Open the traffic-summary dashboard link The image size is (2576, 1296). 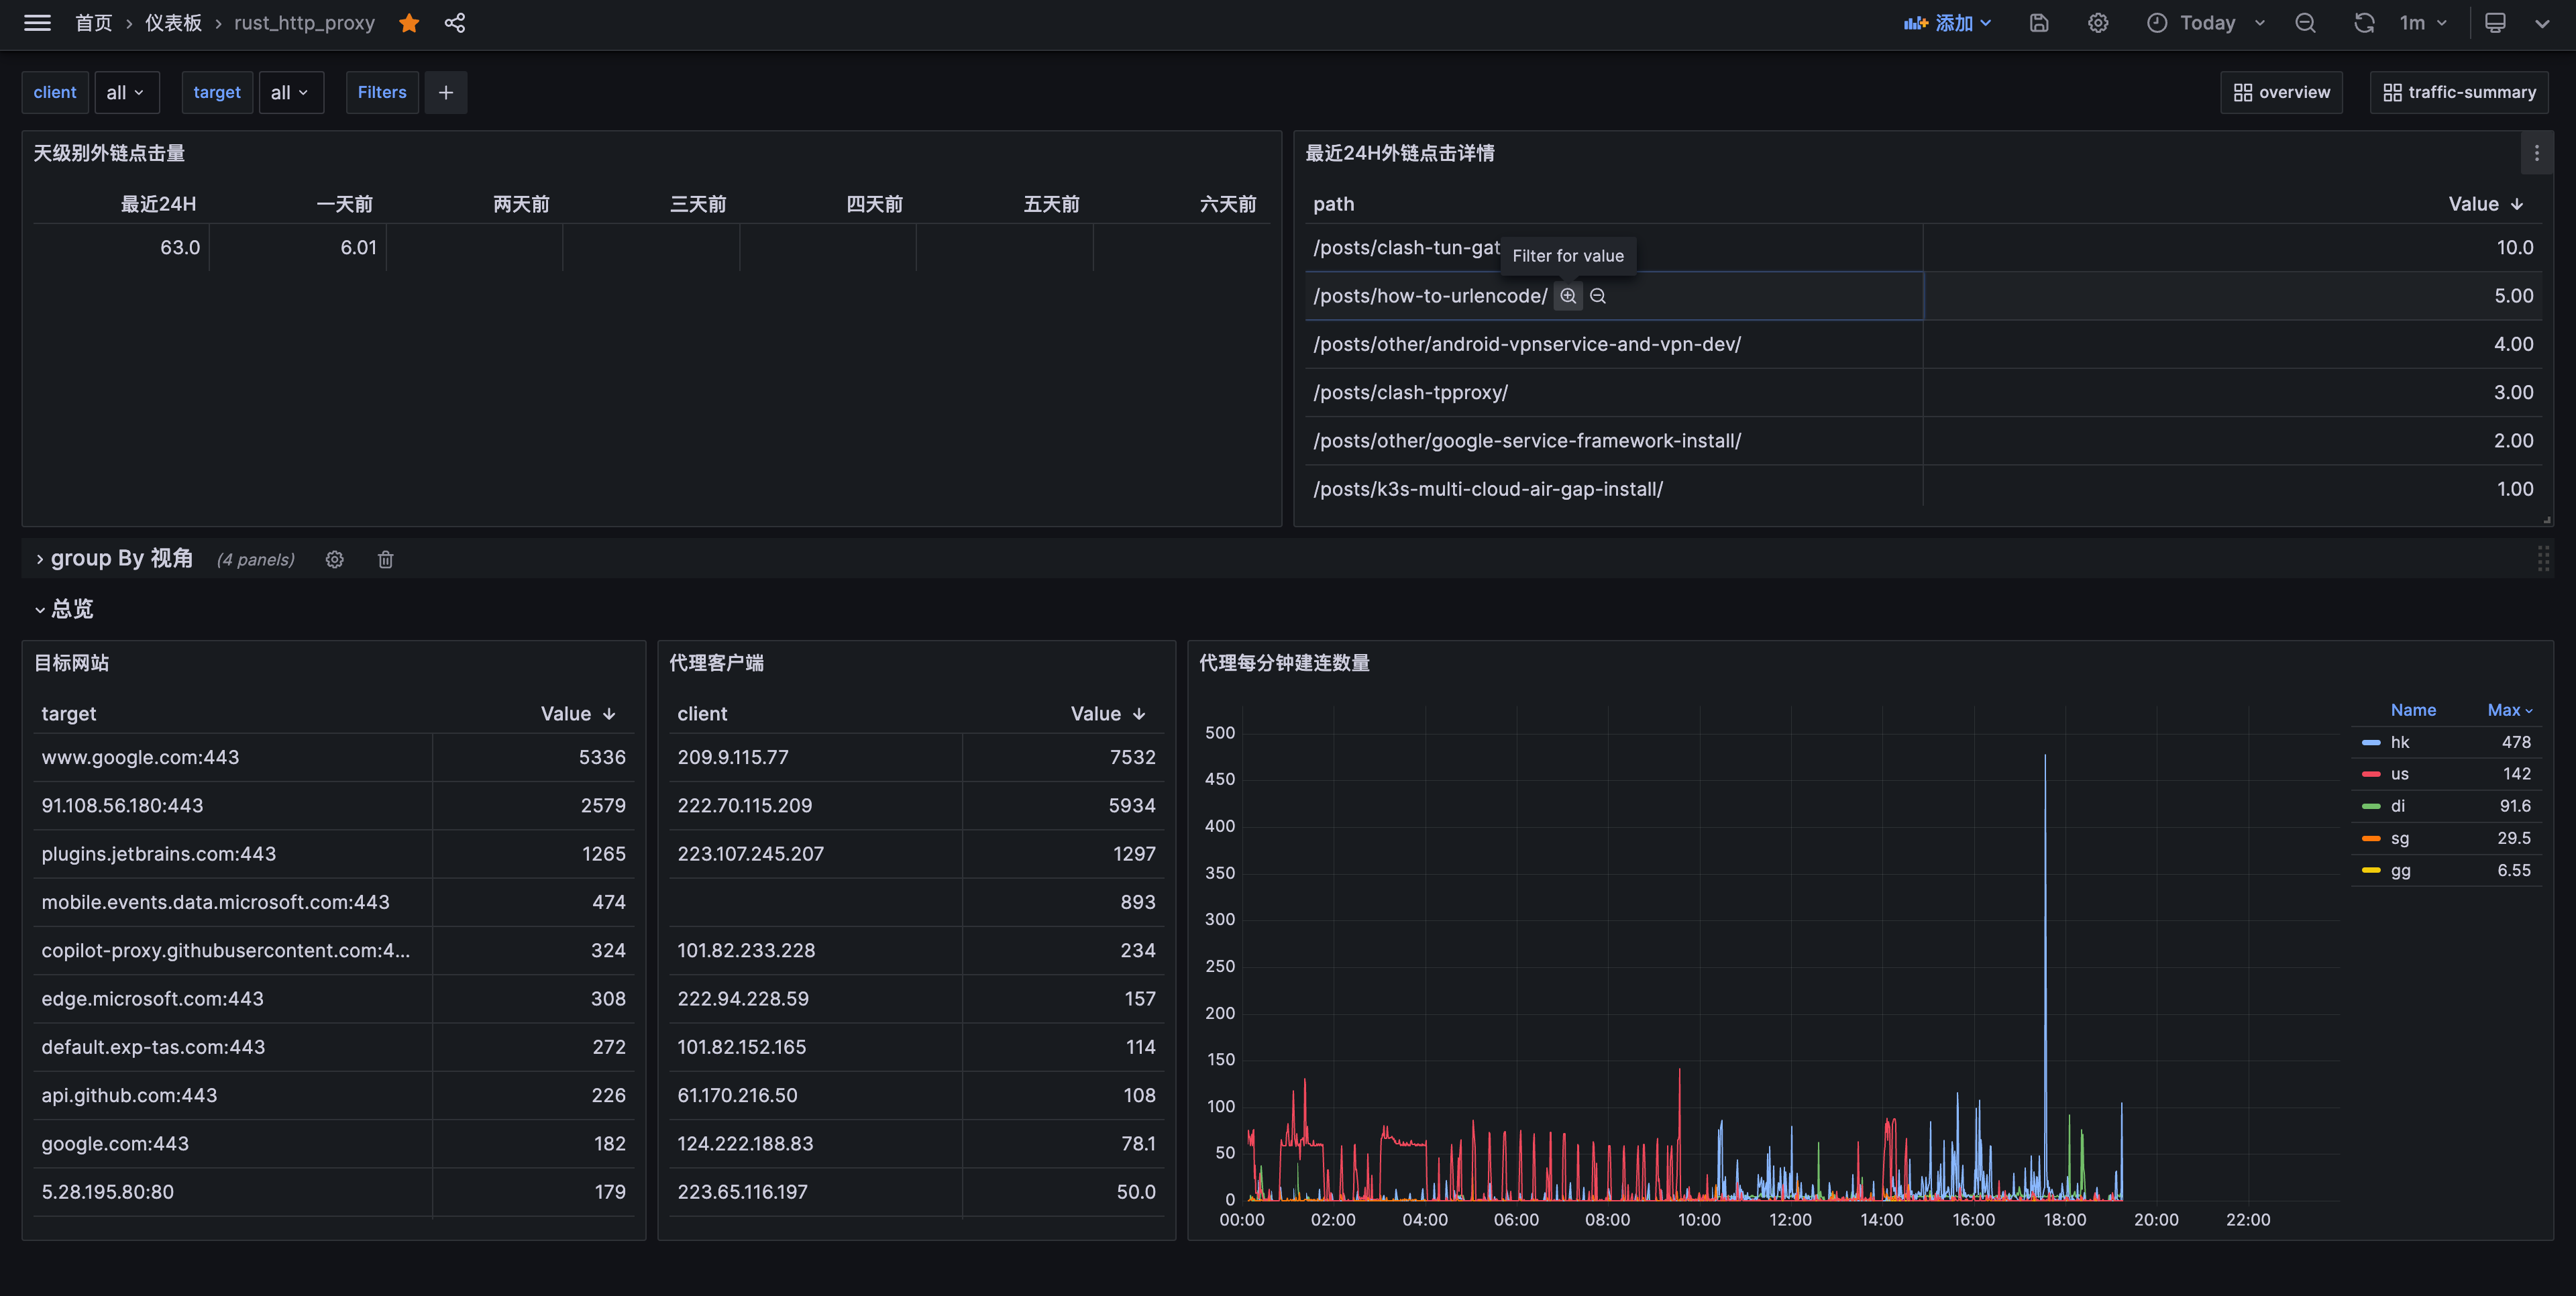pyautogui.click(x=2459, y=92)
